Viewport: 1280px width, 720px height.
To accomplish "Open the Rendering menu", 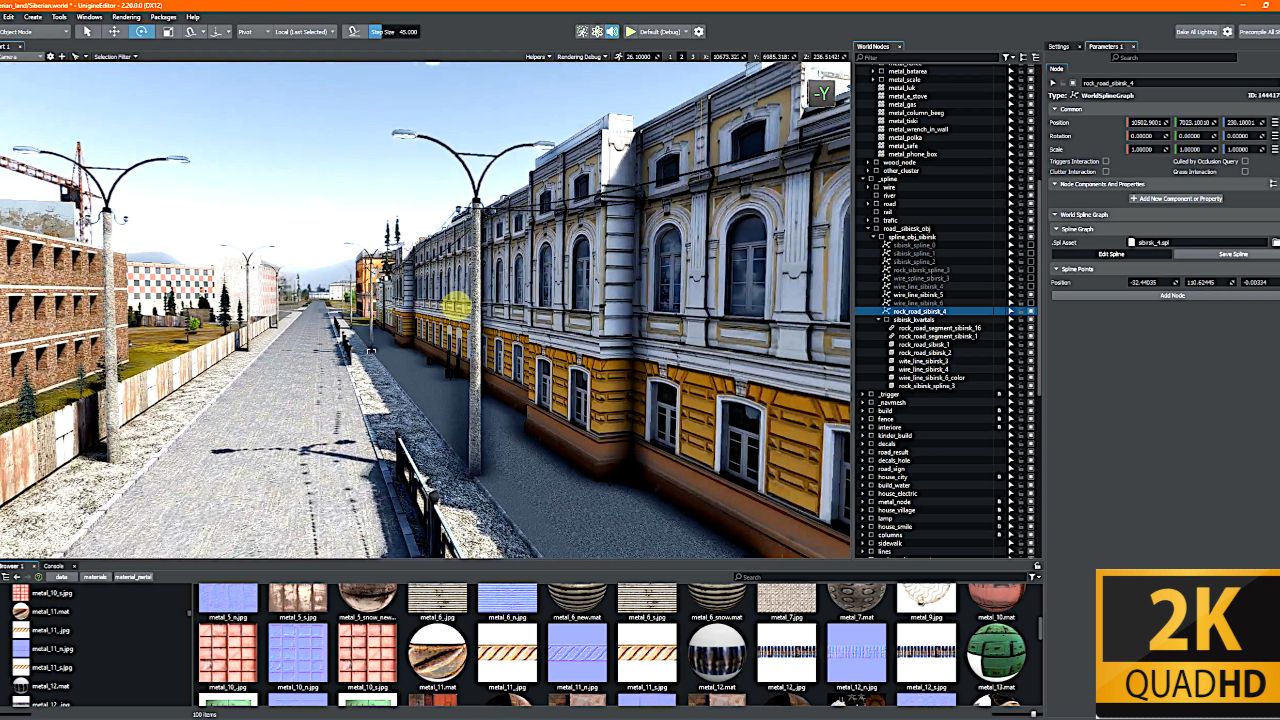I will [126, 17].
